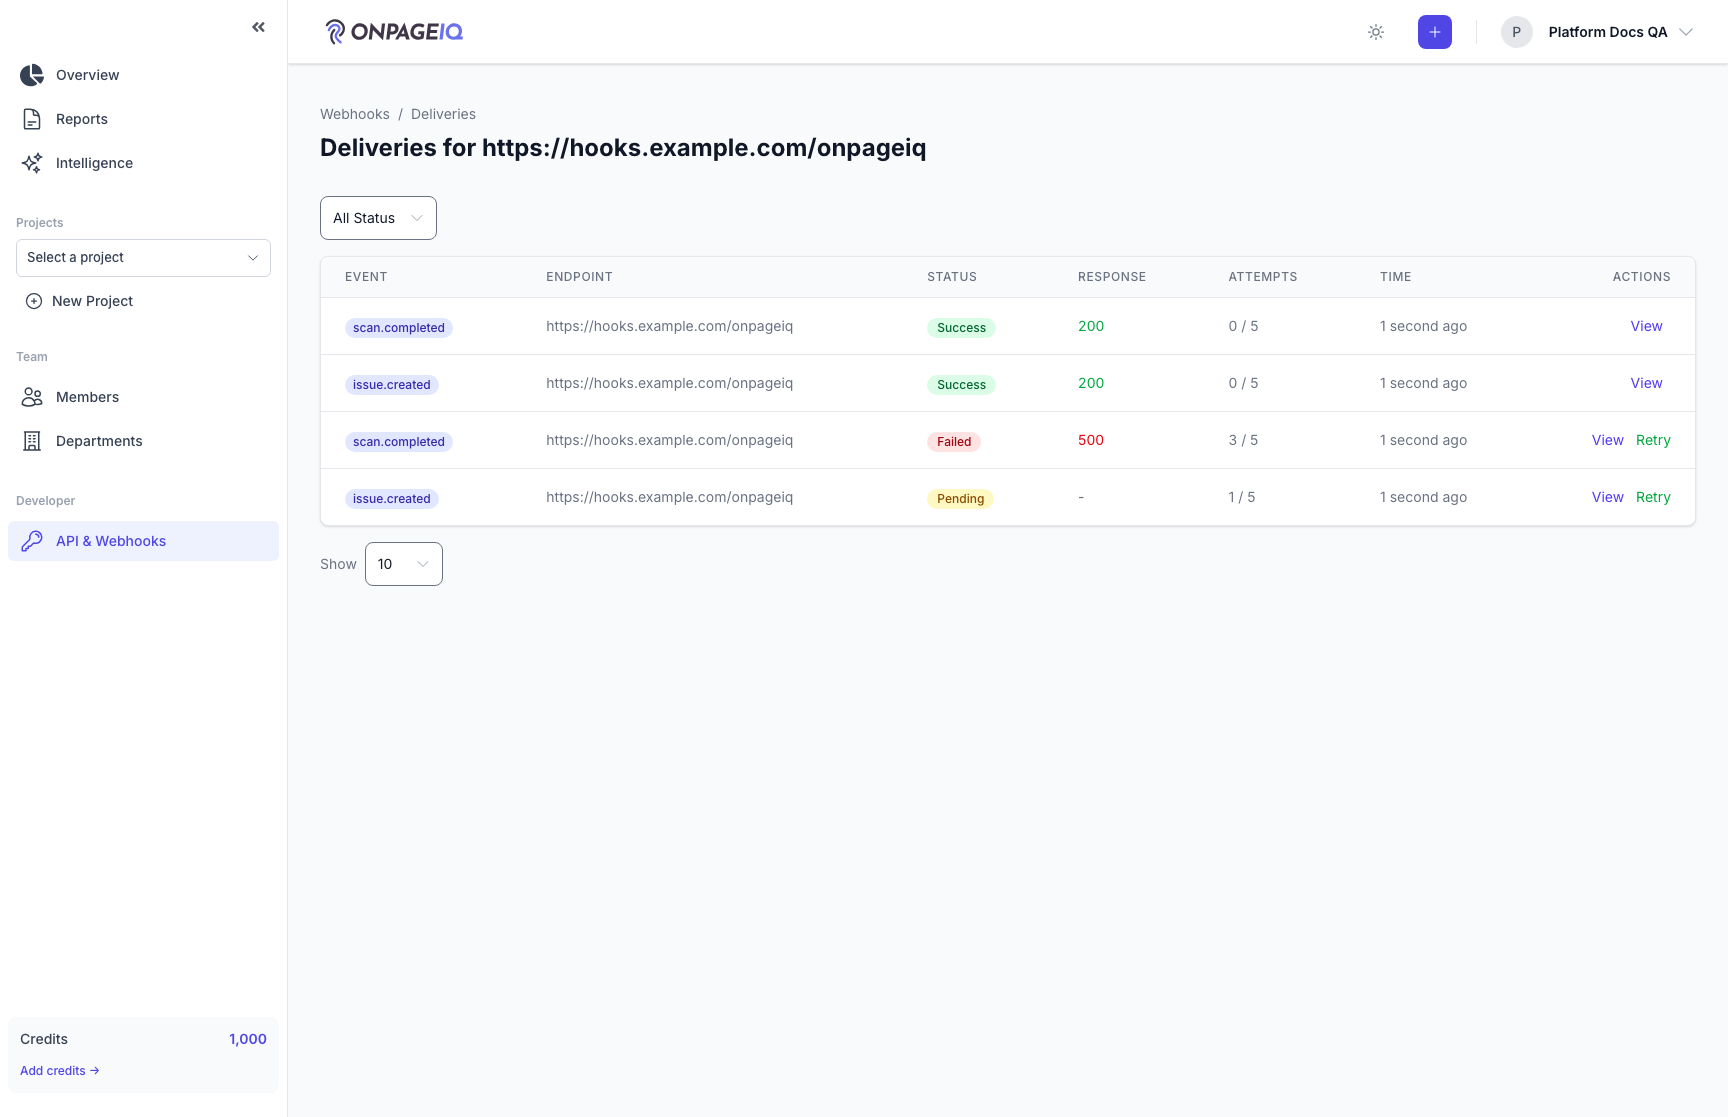Screen dimensions: 1728x1117
Task: Open the All Status filter dropdown
Action: pos(378,218)
